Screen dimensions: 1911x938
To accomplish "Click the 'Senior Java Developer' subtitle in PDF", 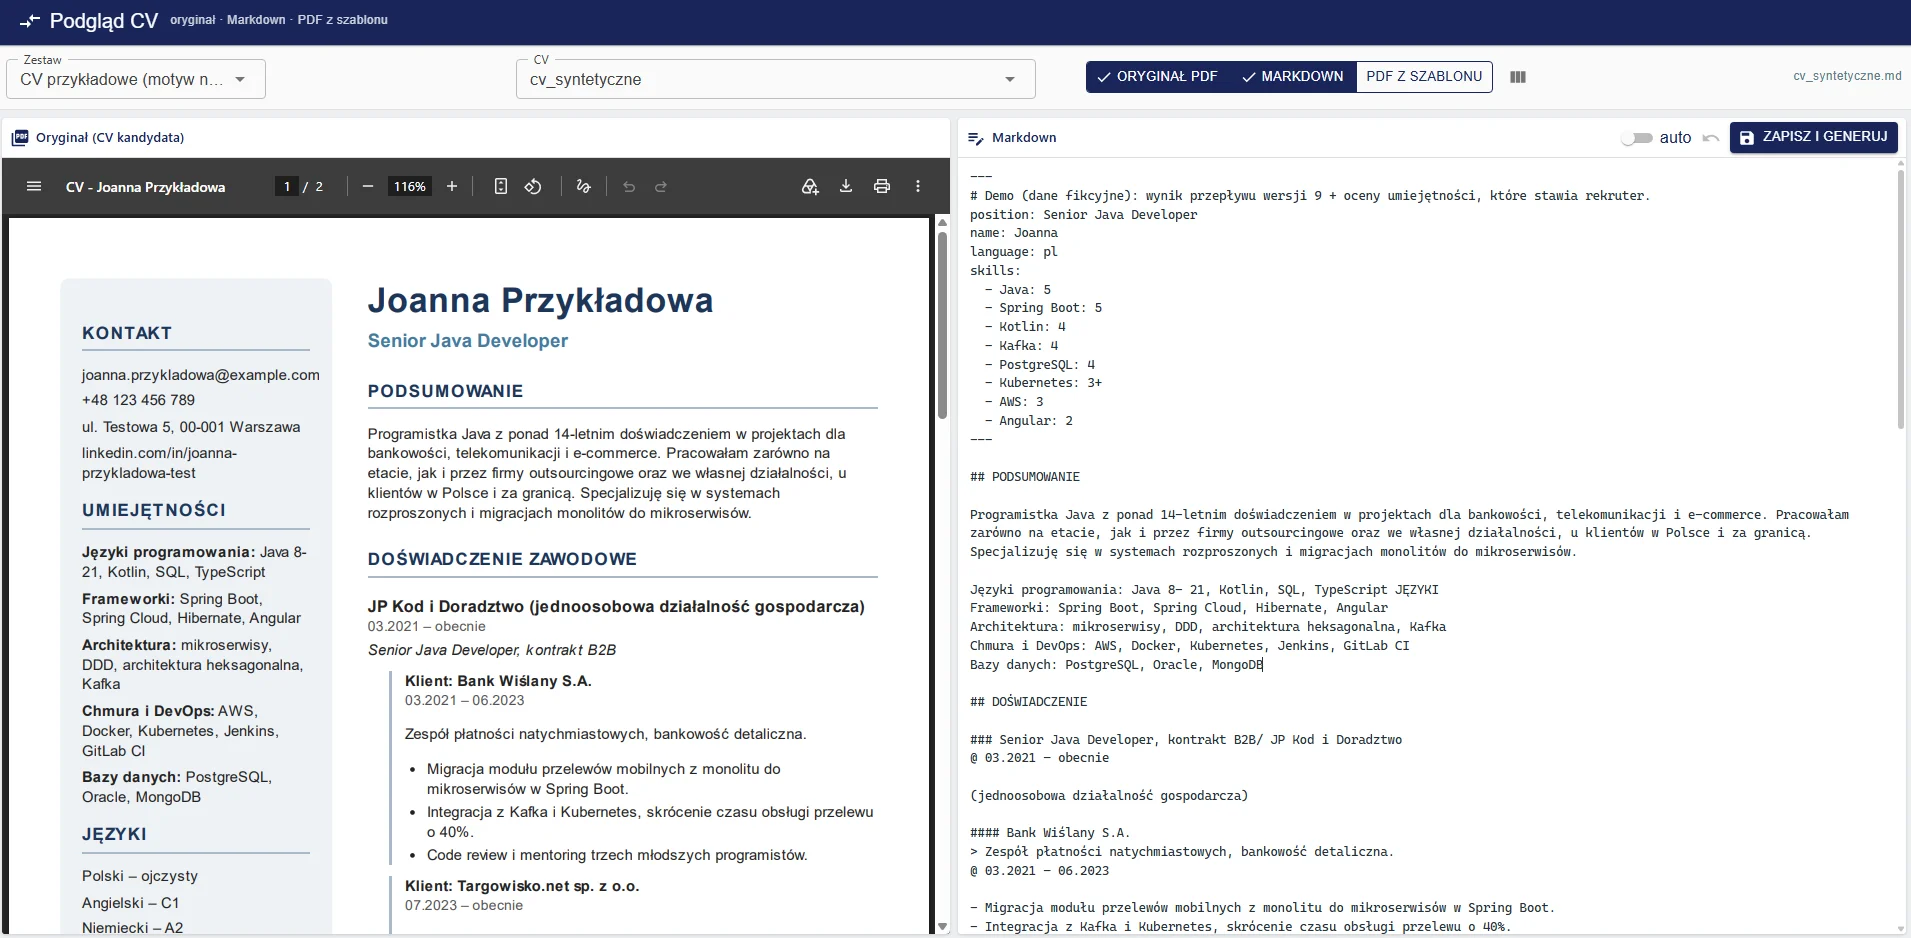I will click(x=468, y=341).
